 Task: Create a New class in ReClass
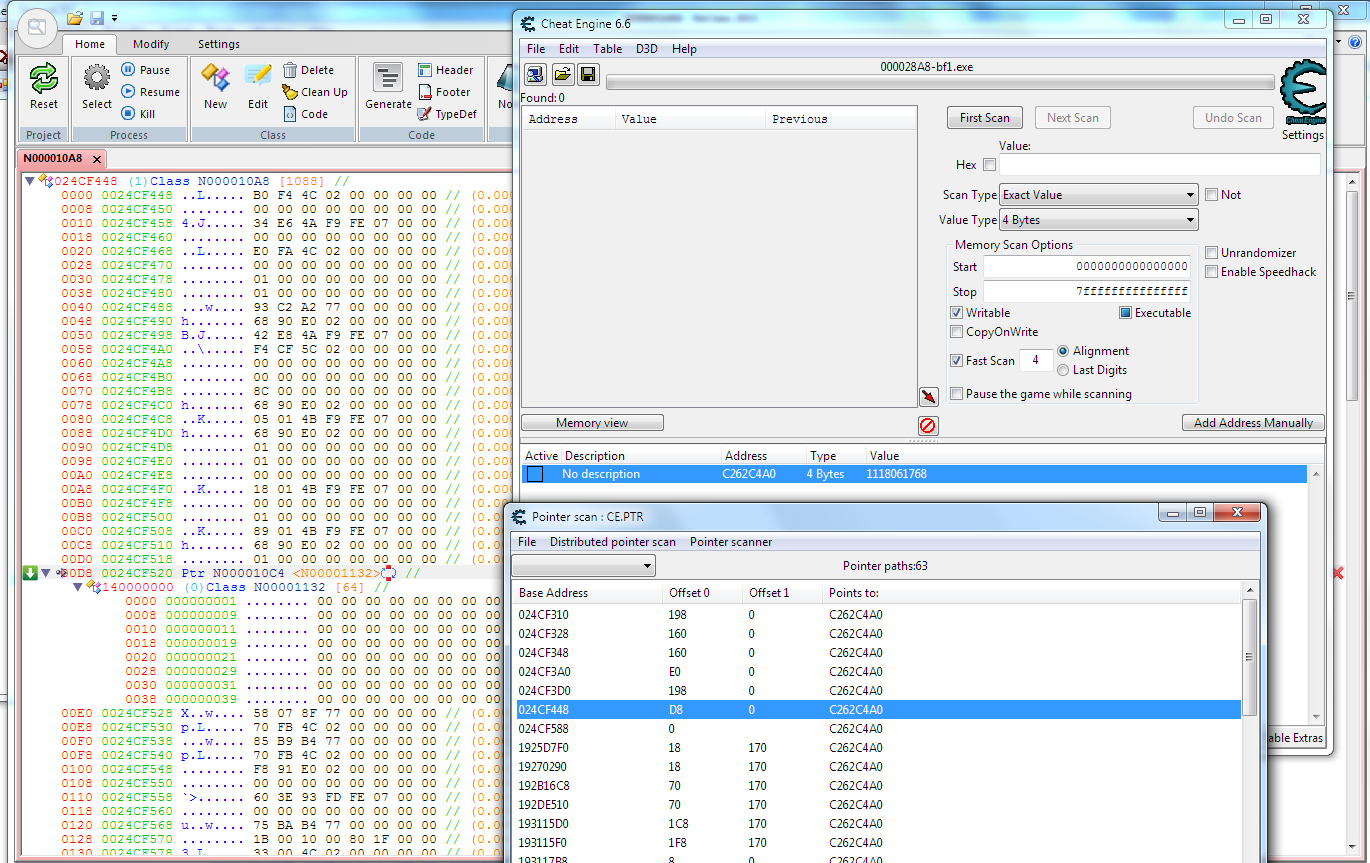point(215,78)
